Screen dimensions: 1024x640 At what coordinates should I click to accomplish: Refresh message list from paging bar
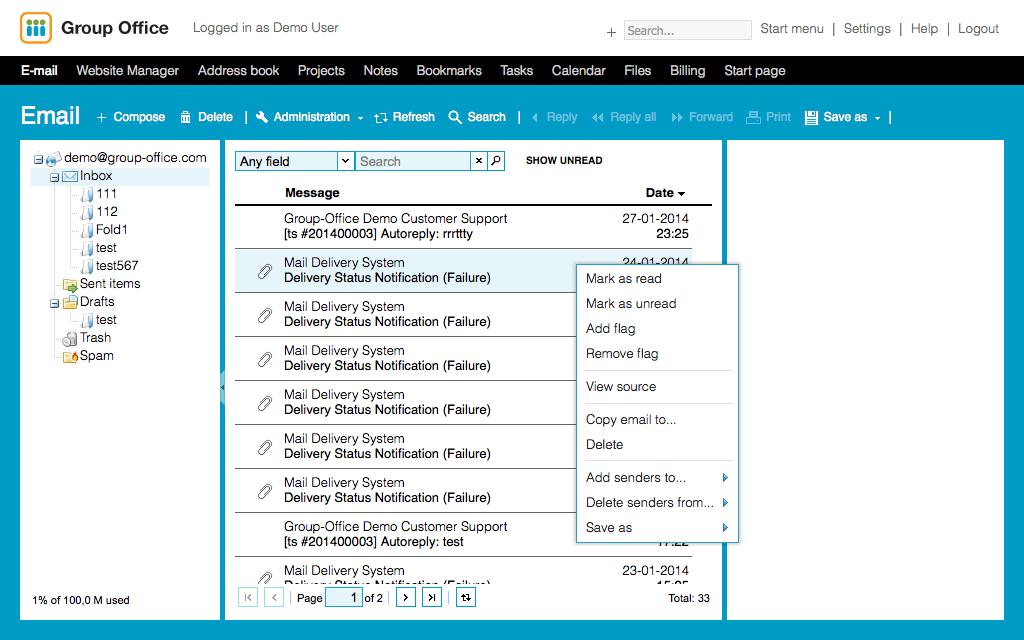[466, 597]
